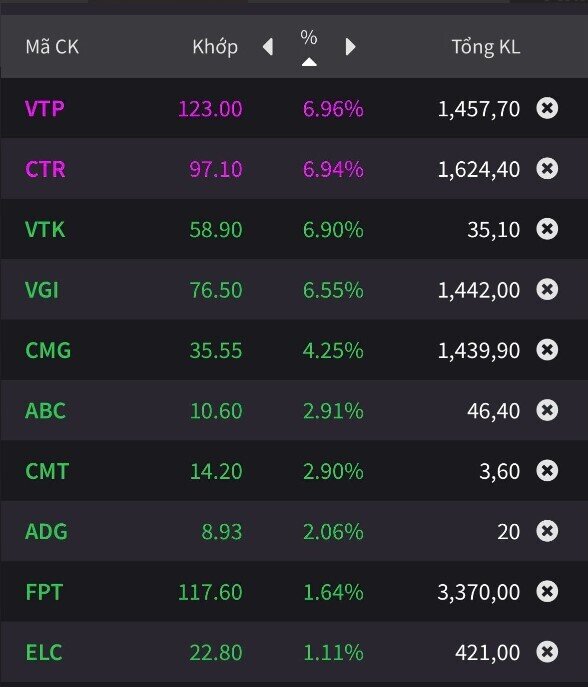Delete the ELC row

[x=547, y=652]
